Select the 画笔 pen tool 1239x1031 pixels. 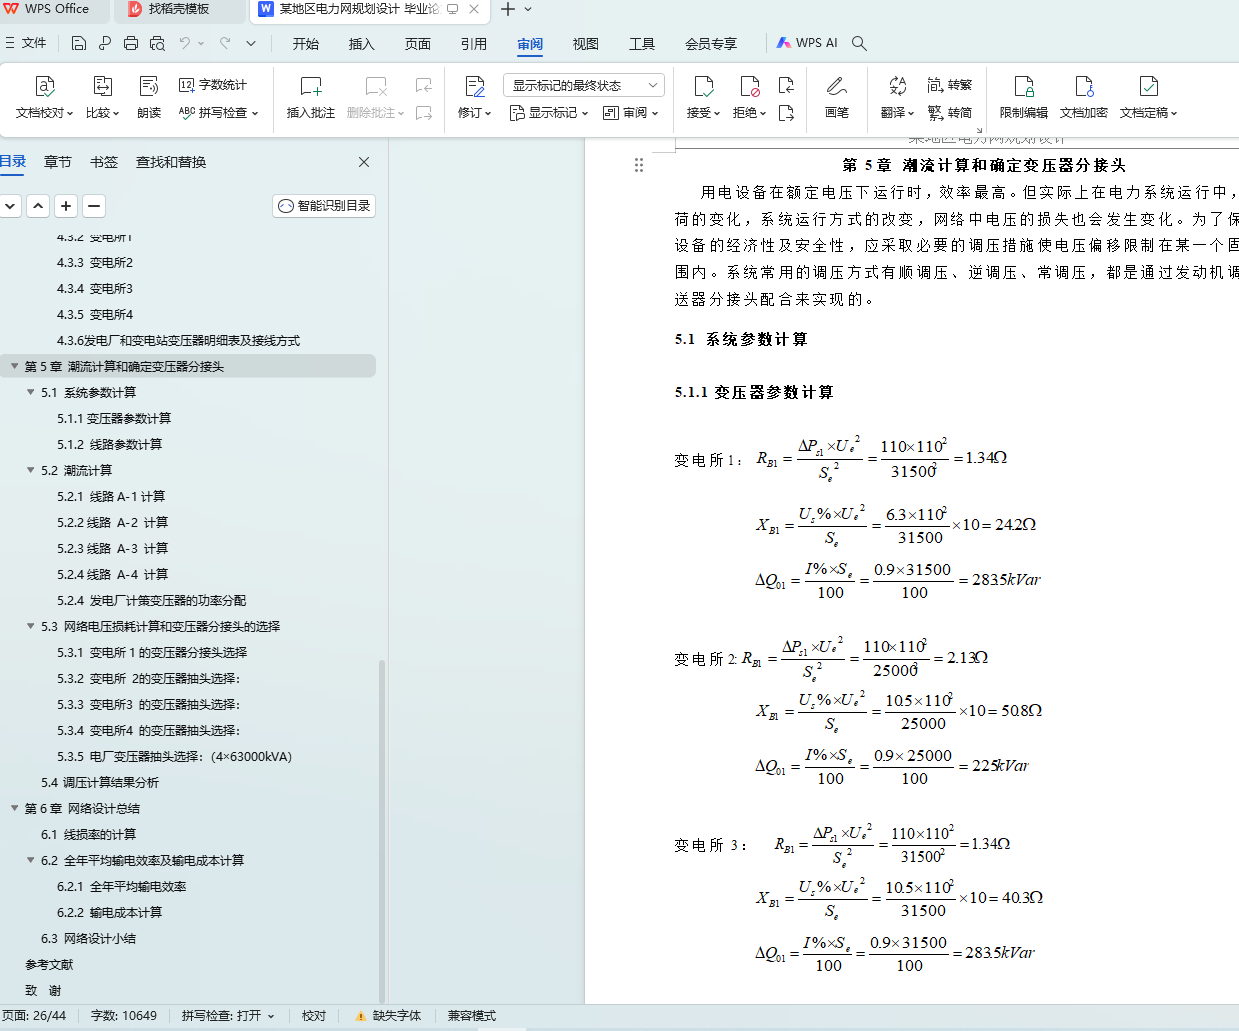(837, 97)
